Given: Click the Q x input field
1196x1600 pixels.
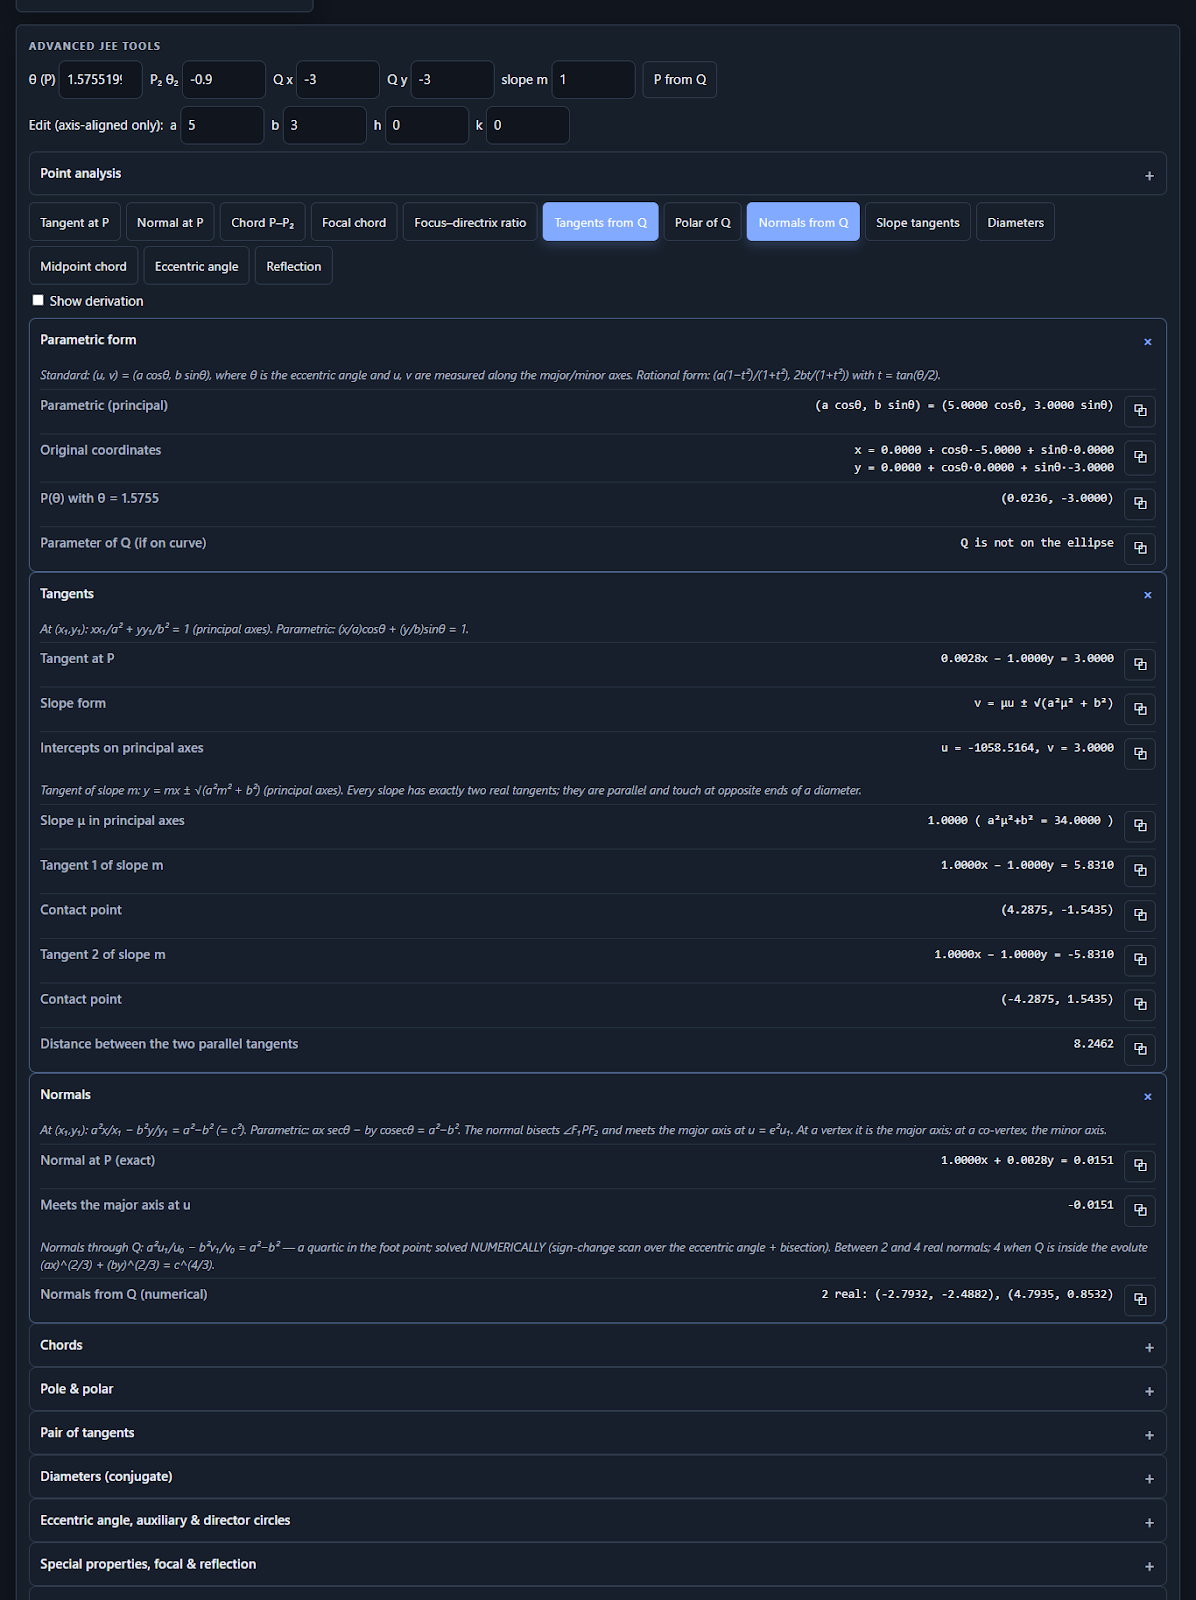Looking at the screenshot, I should [x=338, y=80].
